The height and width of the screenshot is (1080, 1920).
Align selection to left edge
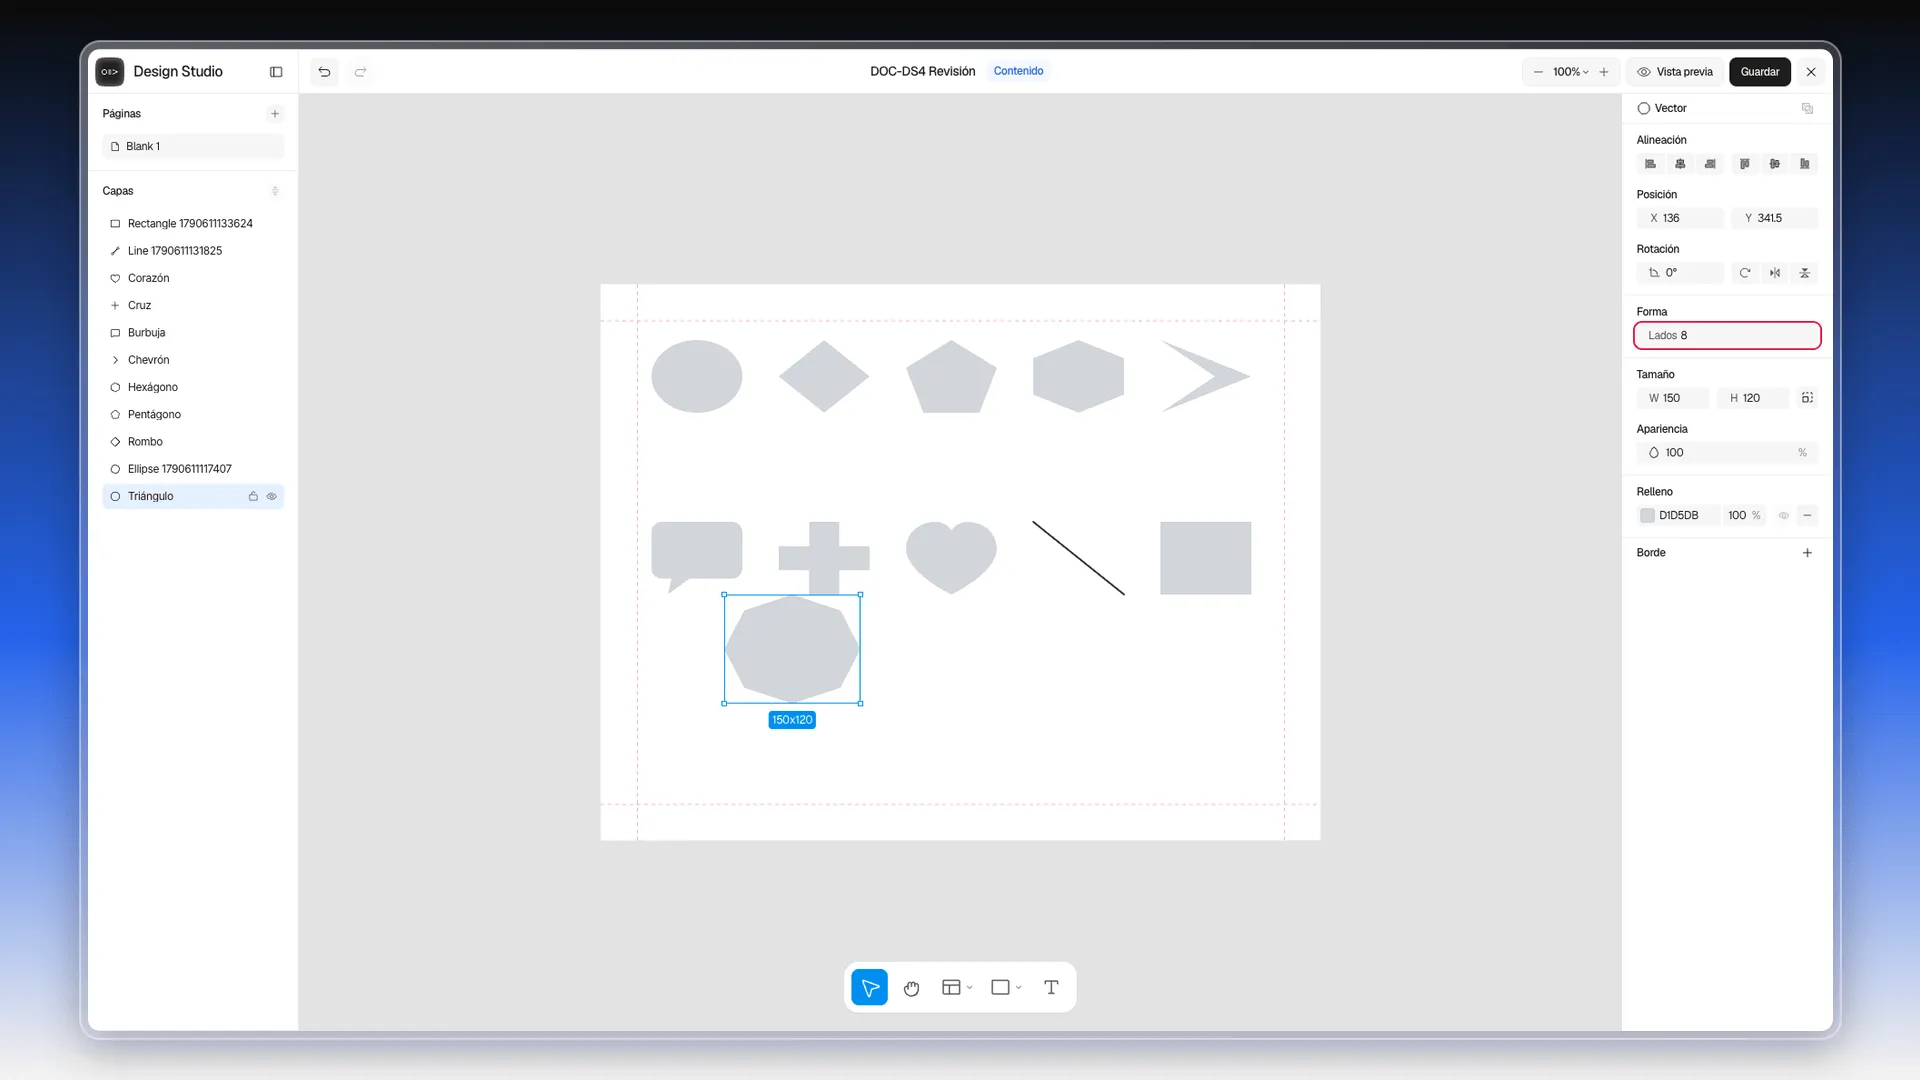point(1651,164)
